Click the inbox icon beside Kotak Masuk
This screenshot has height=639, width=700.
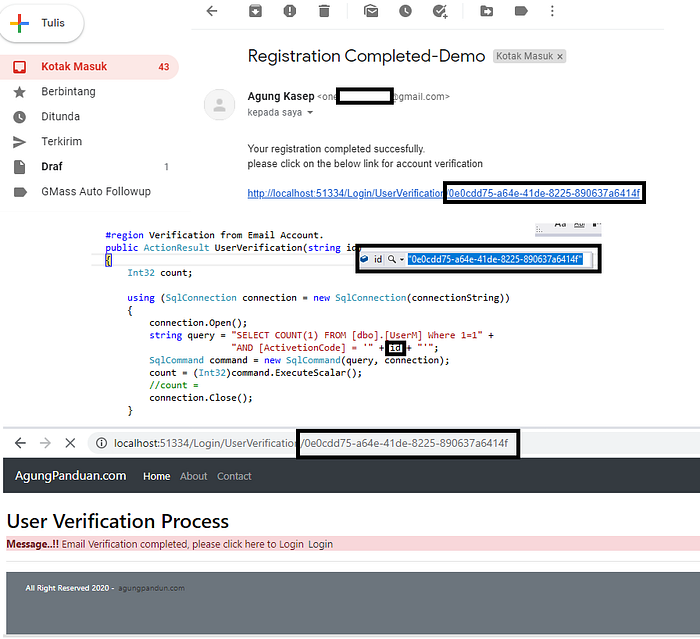click(x=20, y=67)
